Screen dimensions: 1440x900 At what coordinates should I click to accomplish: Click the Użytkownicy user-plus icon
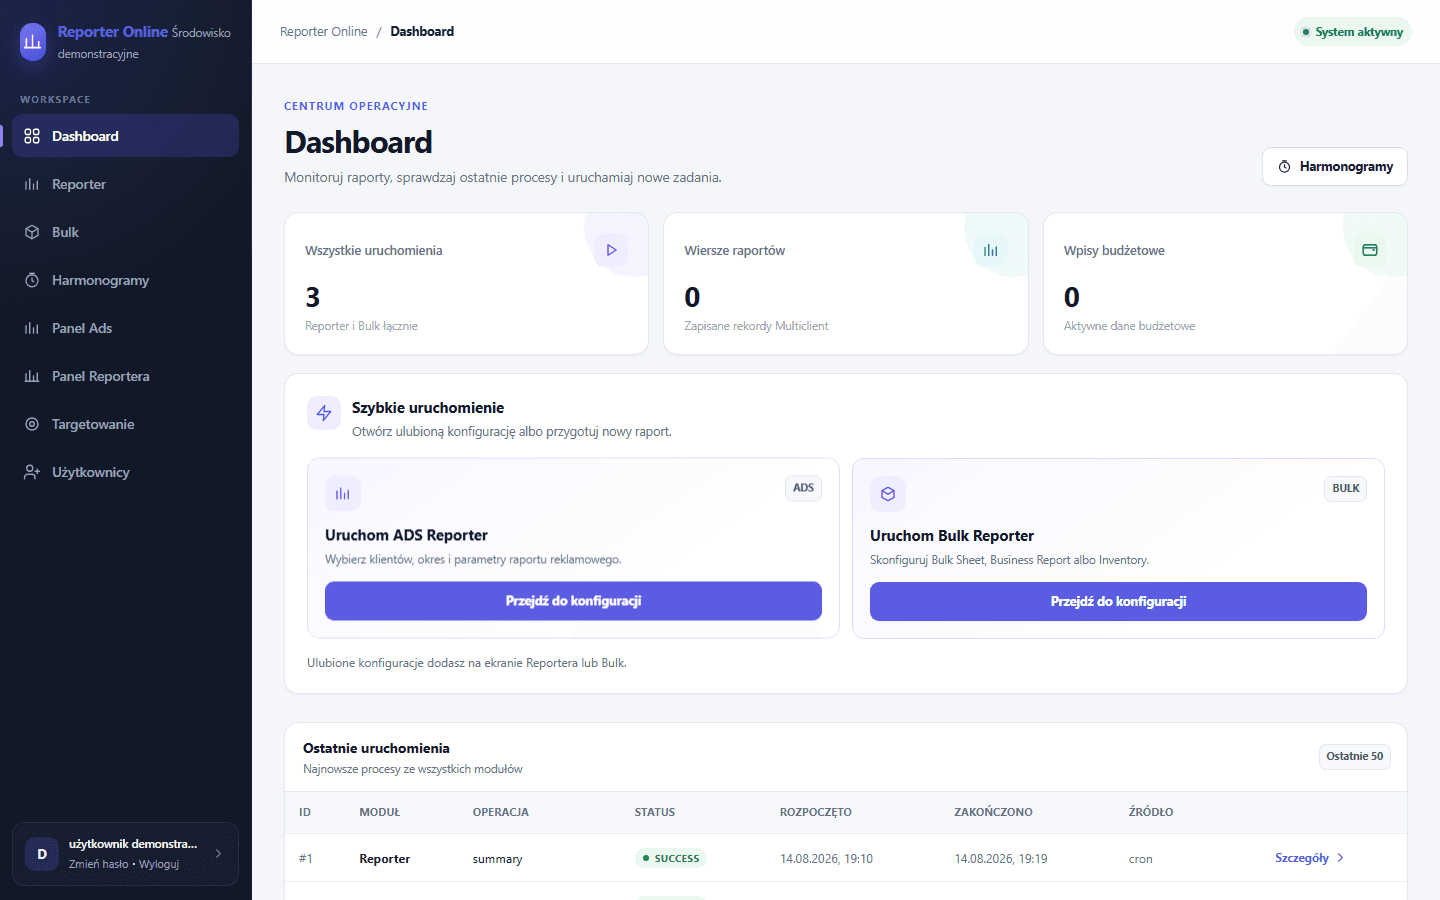(x=32, y=472)
